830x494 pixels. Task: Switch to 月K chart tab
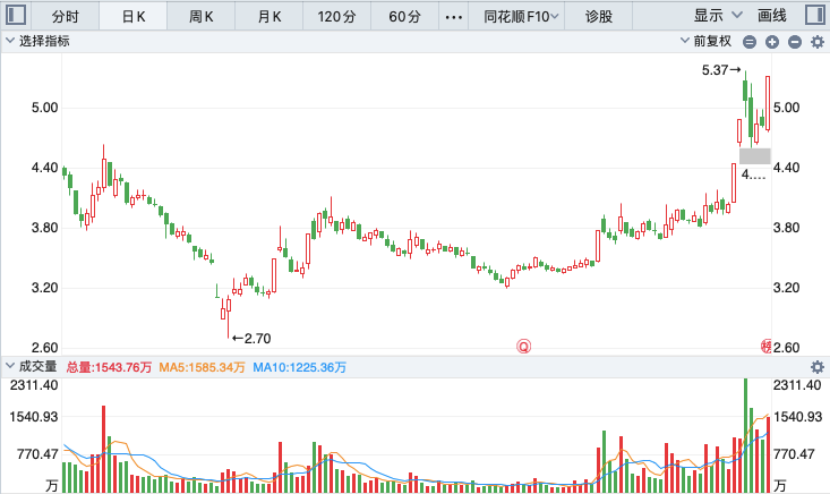pos(269,16)
